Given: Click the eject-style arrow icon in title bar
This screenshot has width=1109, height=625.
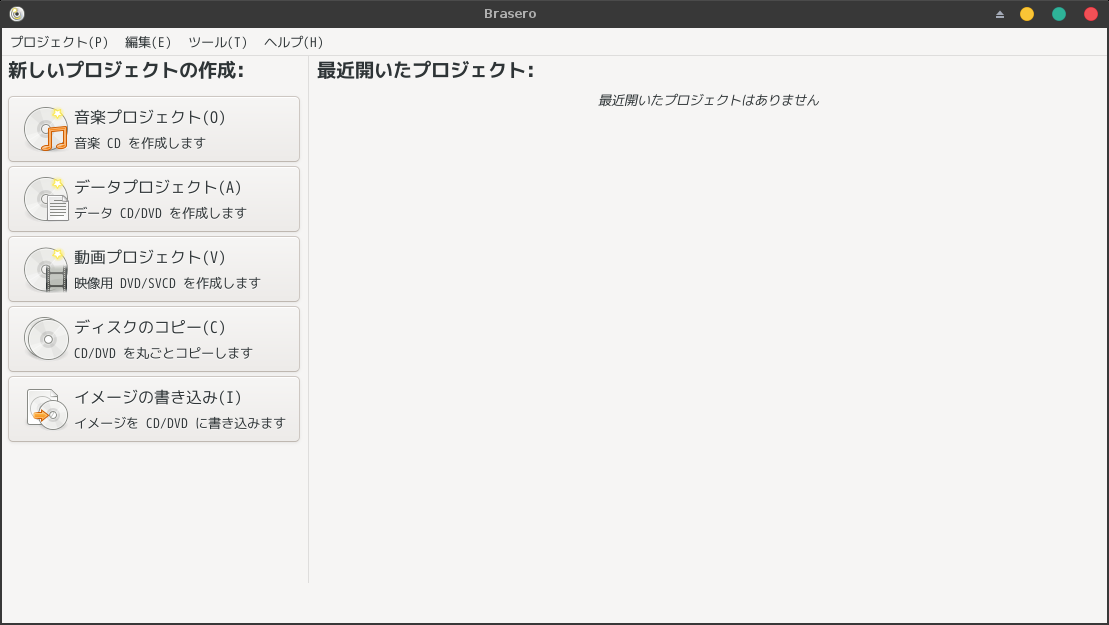Looking at the screenshot, I should tap(999, 14).
